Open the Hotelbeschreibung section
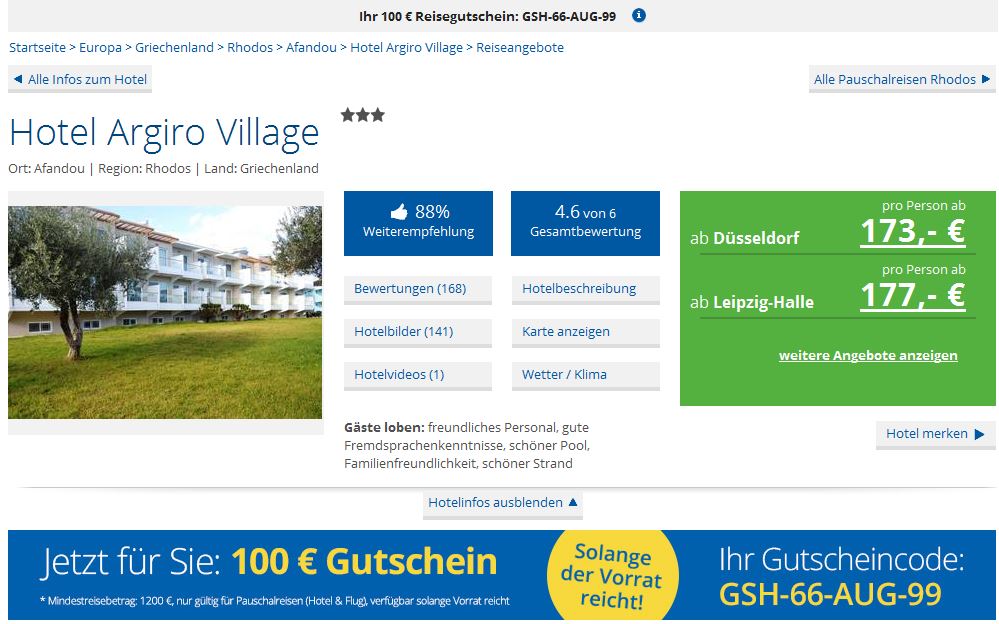The height and width of the screenshot is (624, 999). pyautogui.click(x=586, y=289)
